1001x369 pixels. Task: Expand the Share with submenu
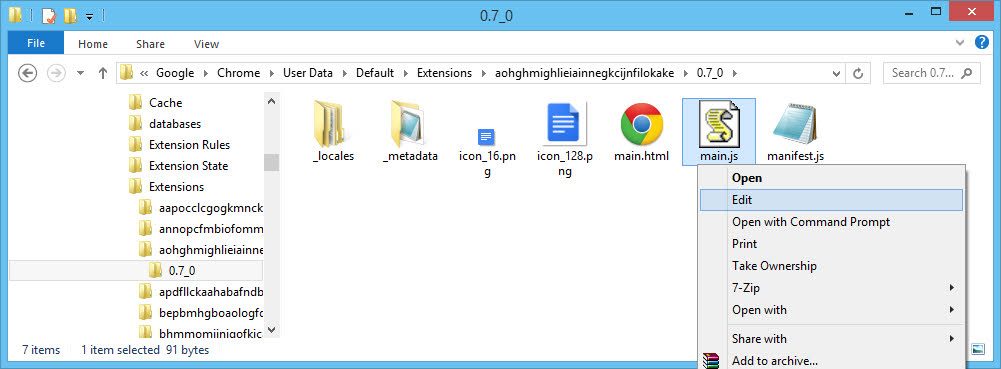pos(831,338)
